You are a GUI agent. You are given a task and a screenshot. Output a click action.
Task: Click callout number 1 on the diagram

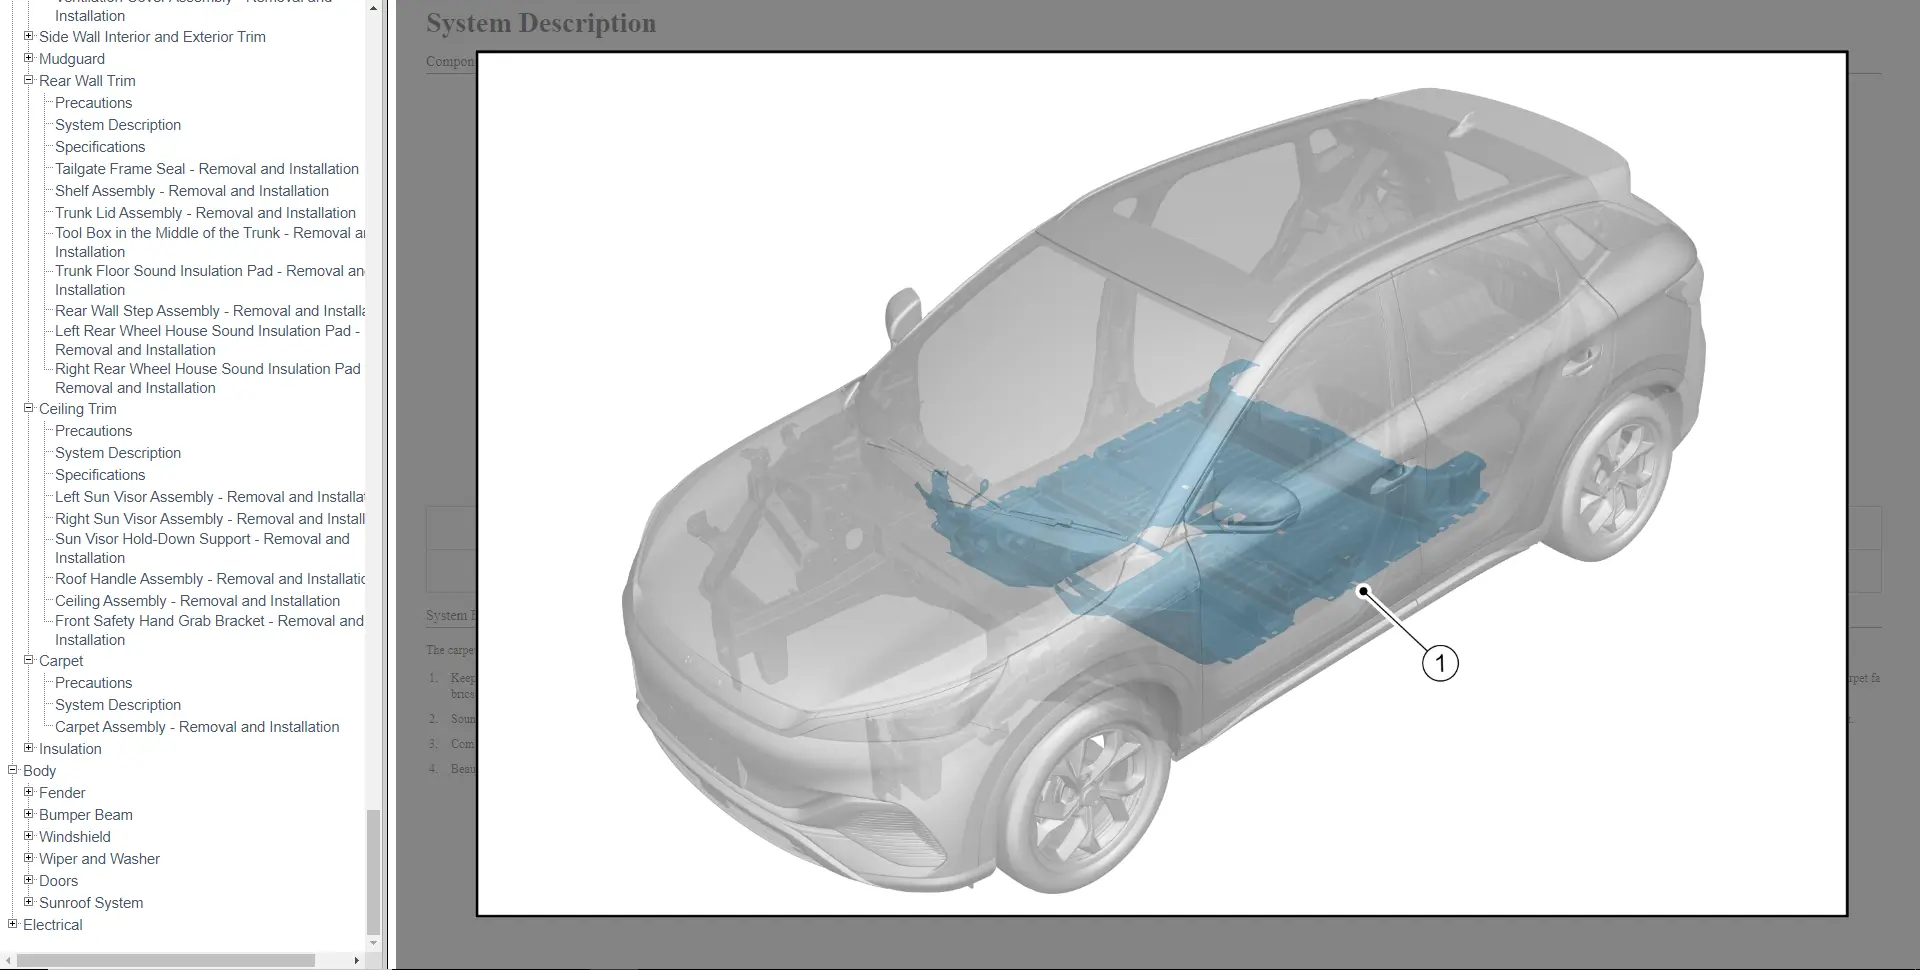point(1439,663)
